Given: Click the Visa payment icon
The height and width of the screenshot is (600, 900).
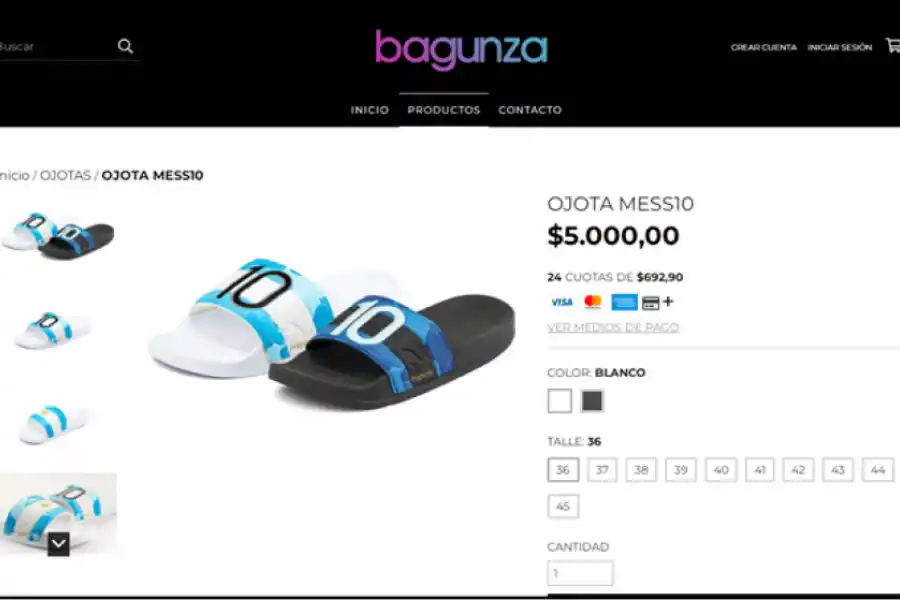Looking at the screenshot, I should coord(562,302).
